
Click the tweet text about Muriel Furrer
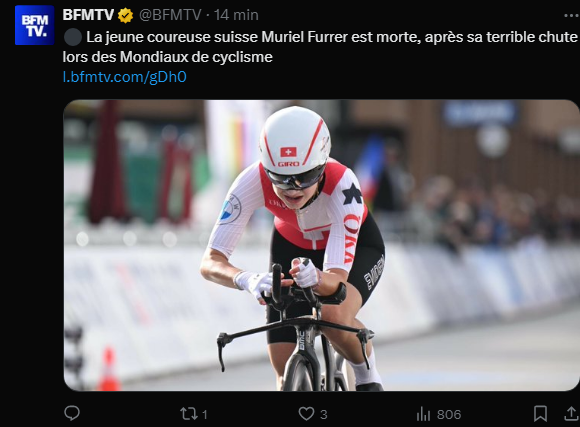click(320, 47)
